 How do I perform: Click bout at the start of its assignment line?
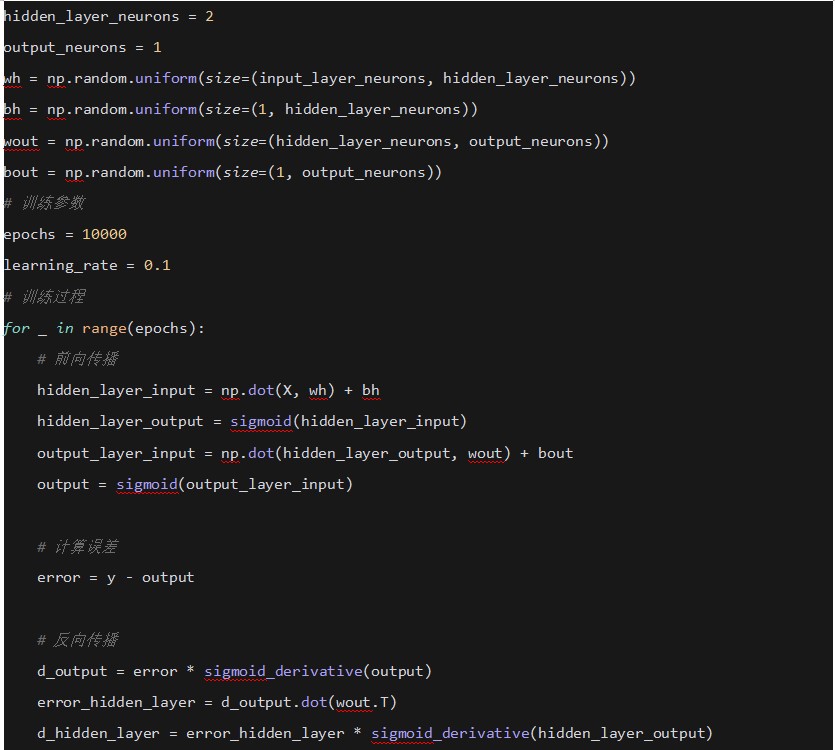tap(21, 172)
